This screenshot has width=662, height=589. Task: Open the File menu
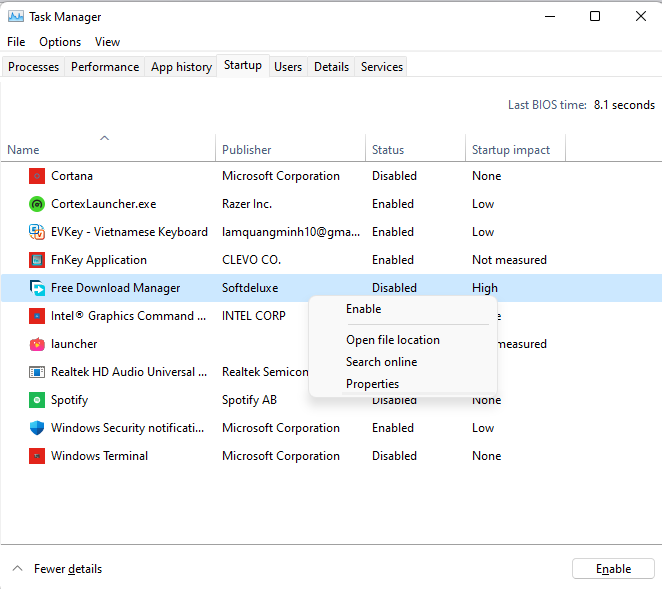(x=16, y=42)
